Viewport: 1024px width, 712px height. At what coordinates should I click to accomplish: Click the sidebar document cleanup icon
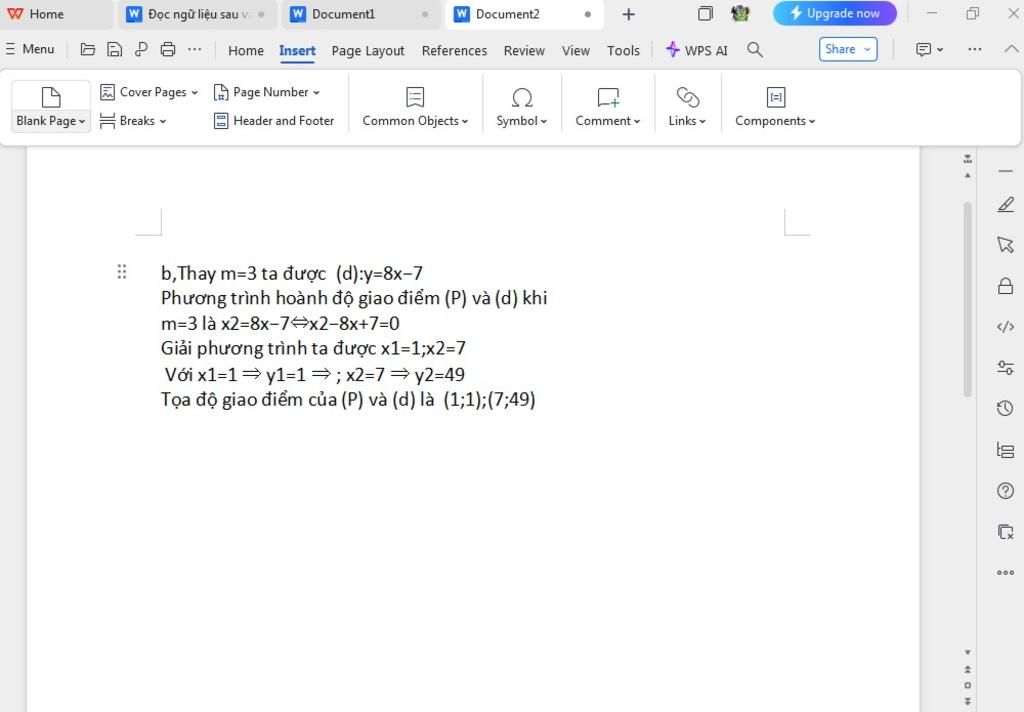tap(1006, 532)
